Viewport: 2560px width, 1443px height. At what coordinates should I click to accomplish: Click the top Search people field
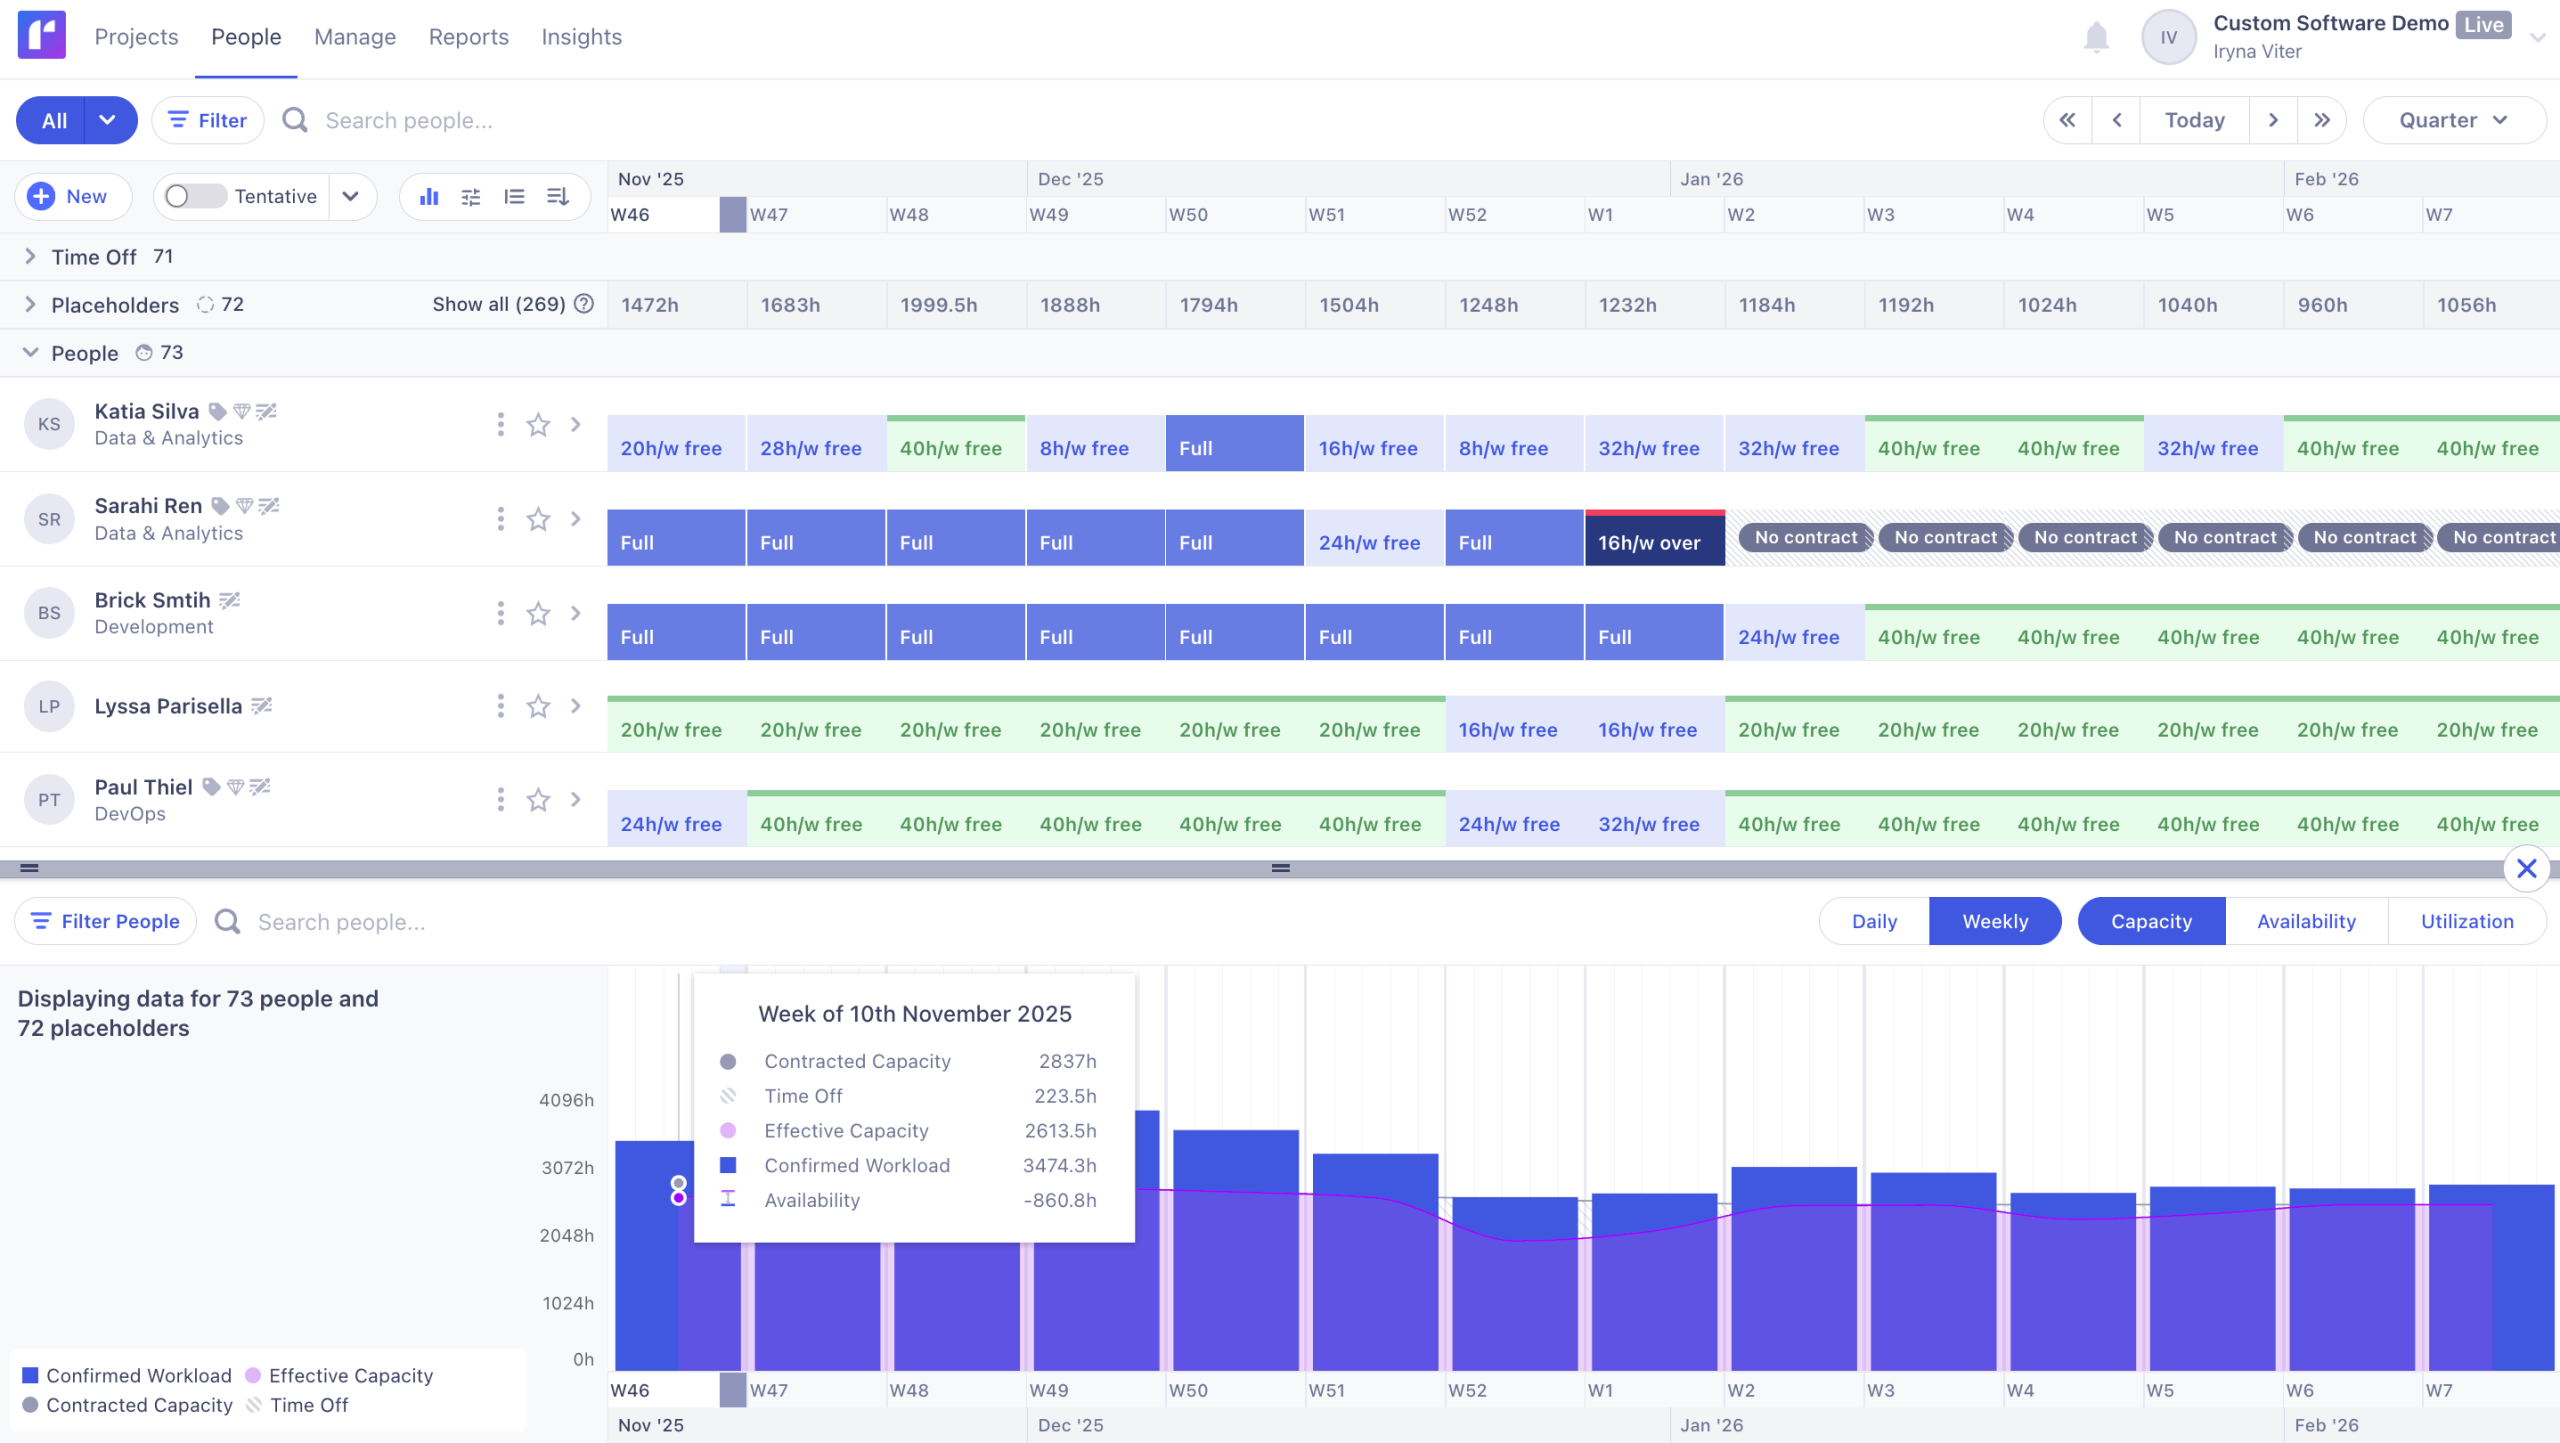coord(408,120)
